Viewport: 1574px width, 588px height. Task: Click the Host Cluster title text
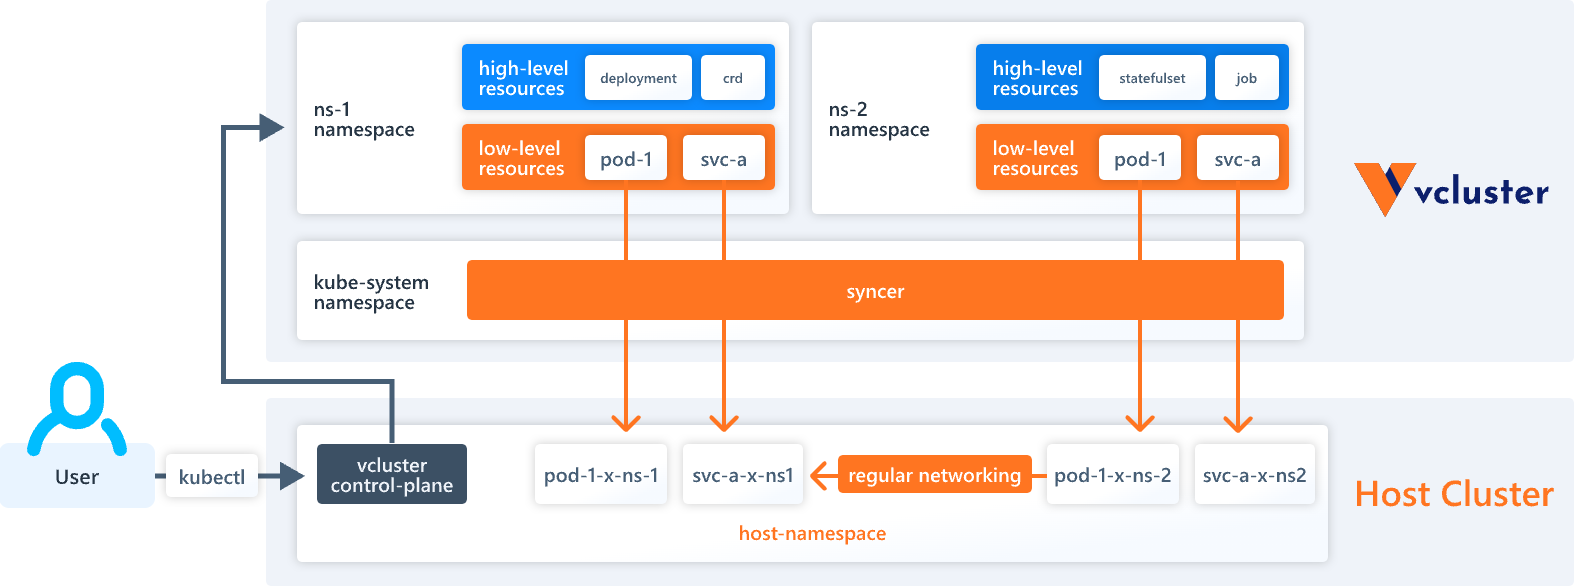click(1454, 494)
